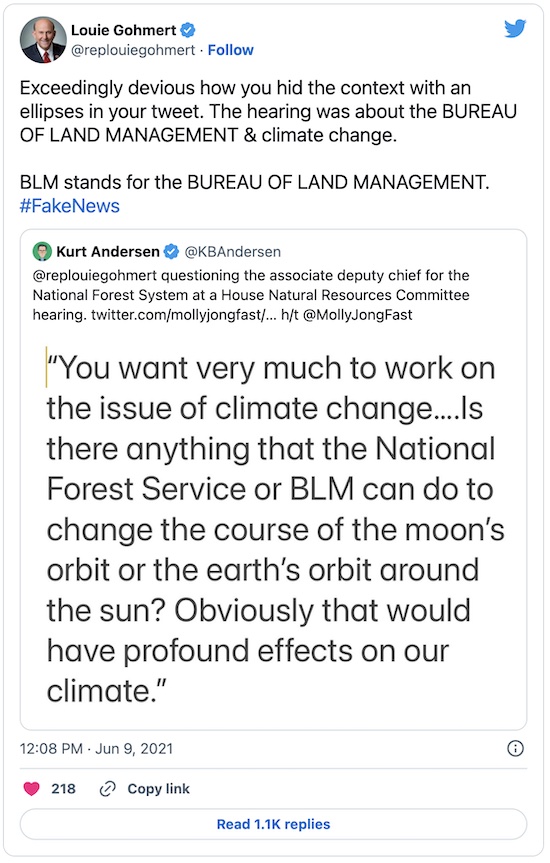Click the @replouiegohmert handle under the name
550x863 pixels.
point(133,50)
